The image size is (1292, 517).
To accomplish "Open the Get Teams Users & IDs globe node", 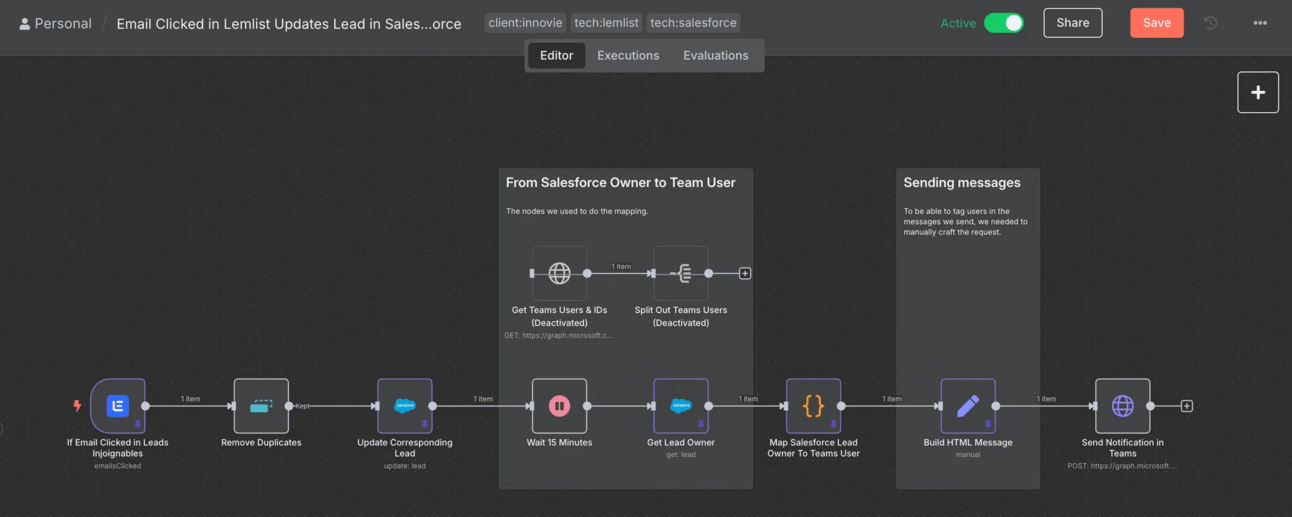I will pyautogui.click(x=559, y=273).
